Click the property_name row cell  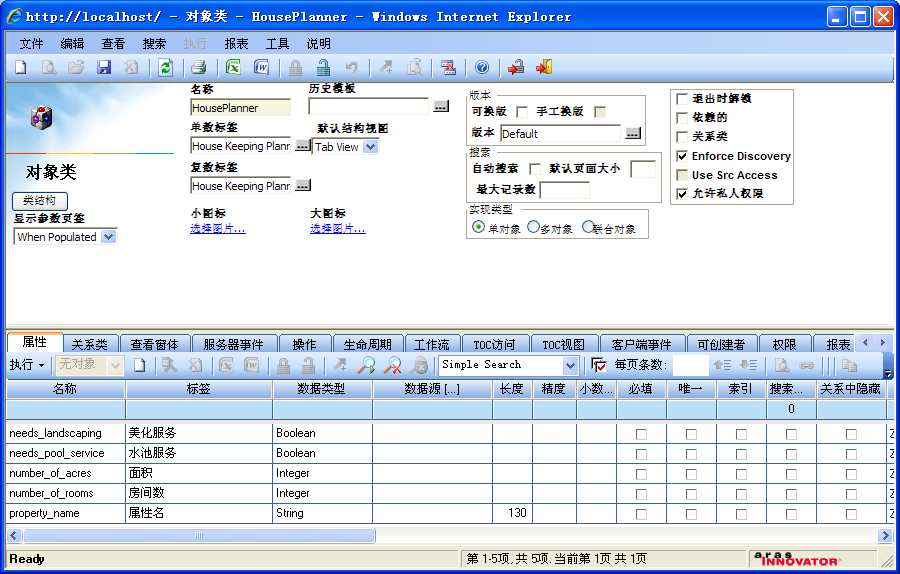click(65, 513)
